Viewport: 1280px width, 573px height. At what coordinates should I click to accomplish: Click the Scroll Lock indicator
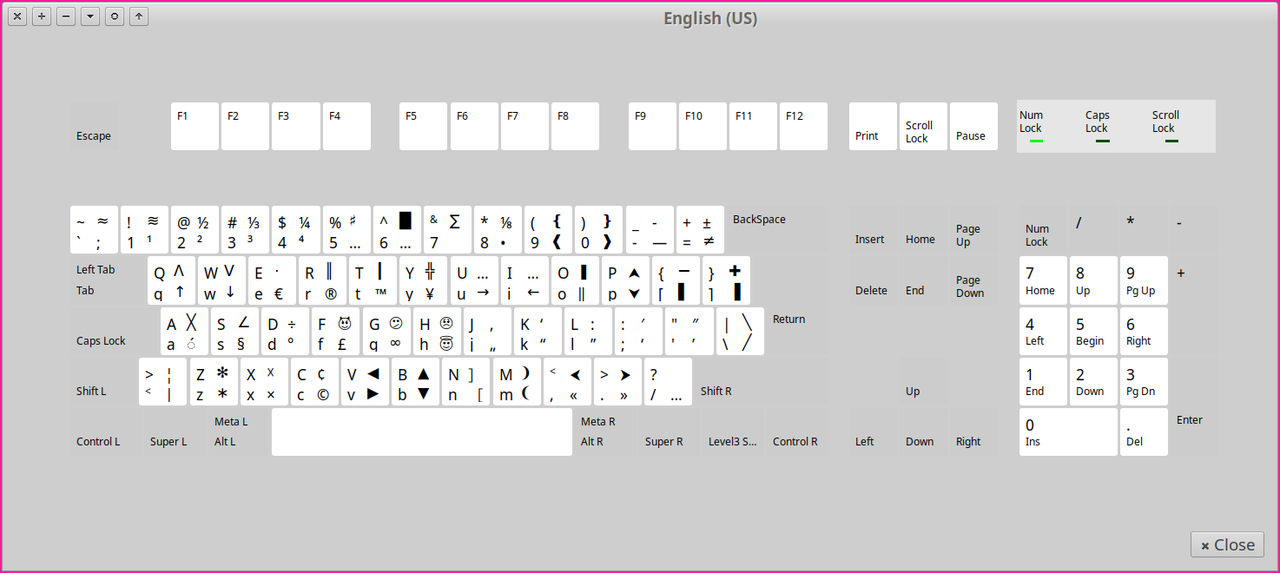[1166, 126]
